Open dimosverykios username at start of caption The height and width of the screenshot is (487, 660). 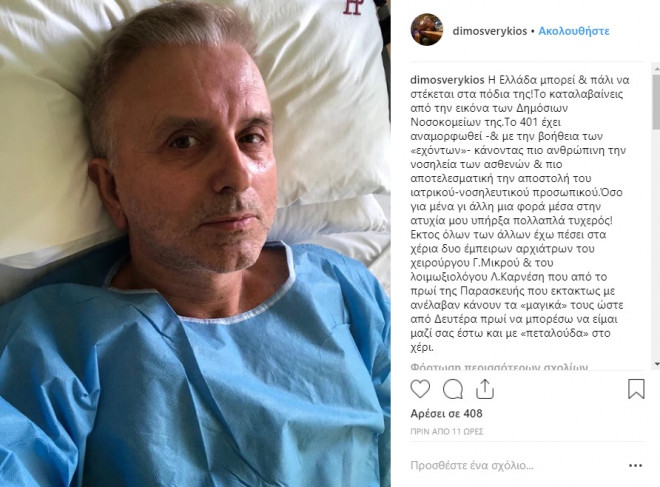point(447,80)
